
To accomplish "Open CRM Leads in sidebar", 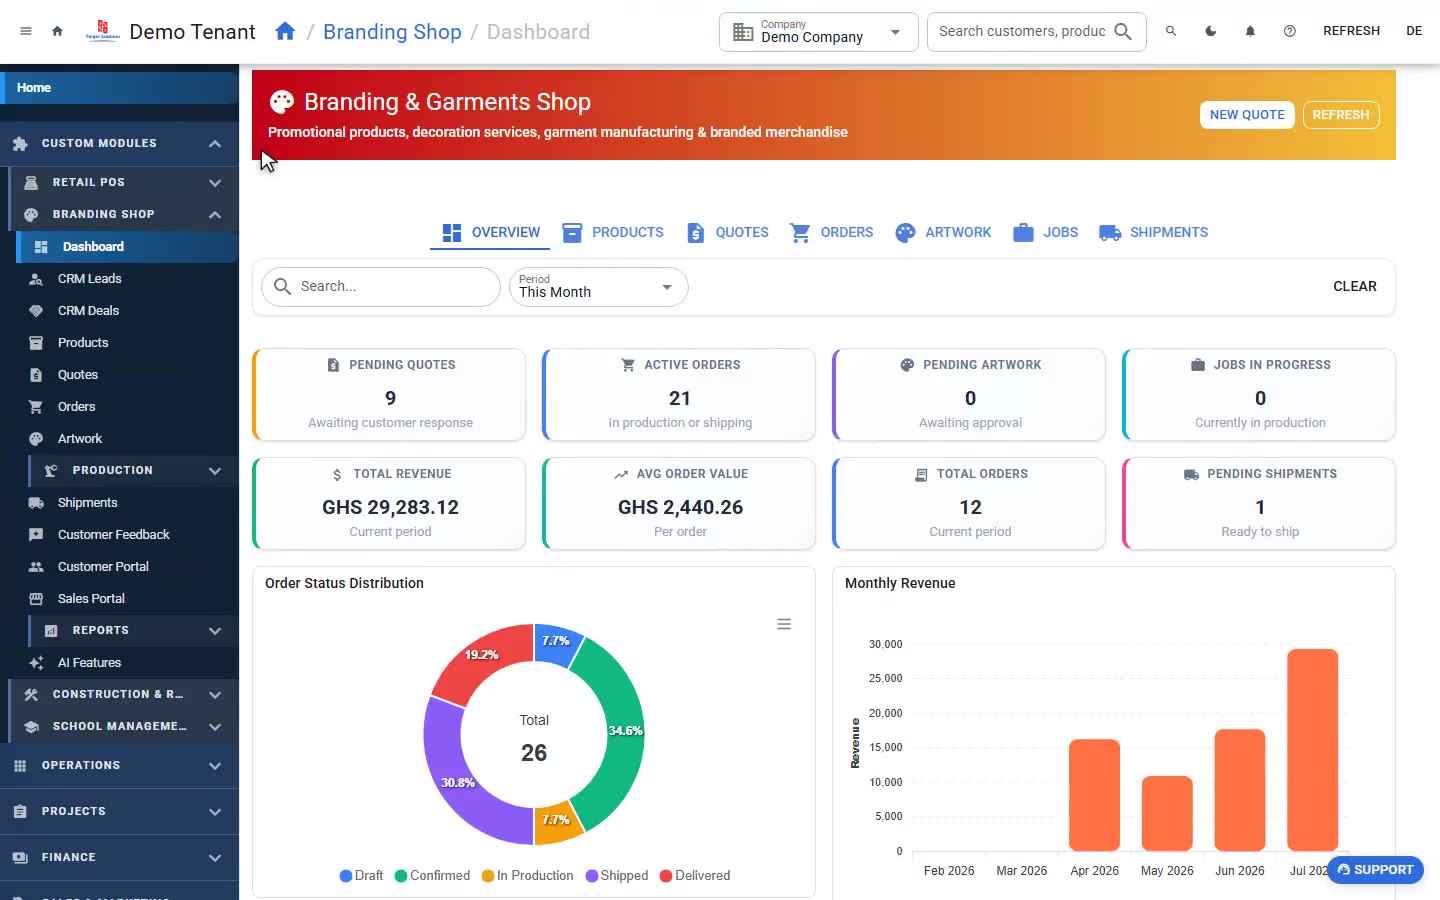I will pyautogui.click(x=127, y=279).
